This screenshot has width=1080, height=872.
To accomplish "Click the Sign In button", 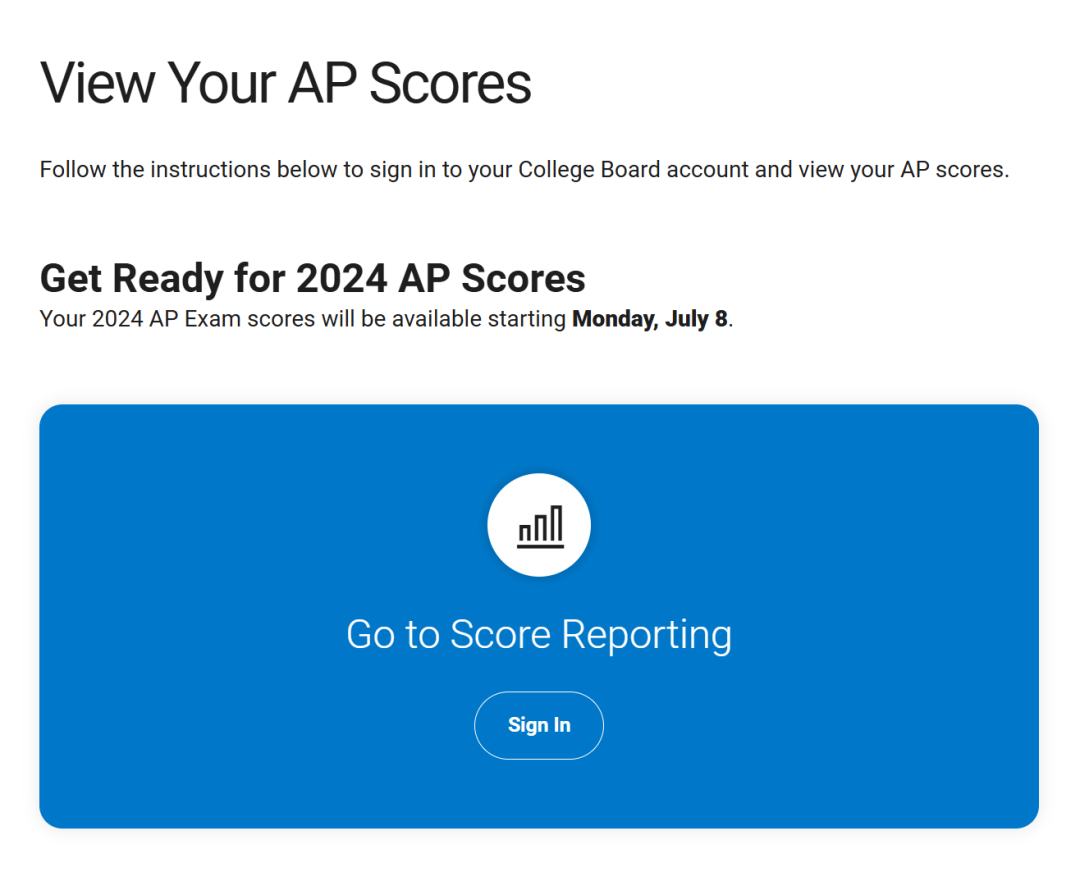I will [539, 725].
